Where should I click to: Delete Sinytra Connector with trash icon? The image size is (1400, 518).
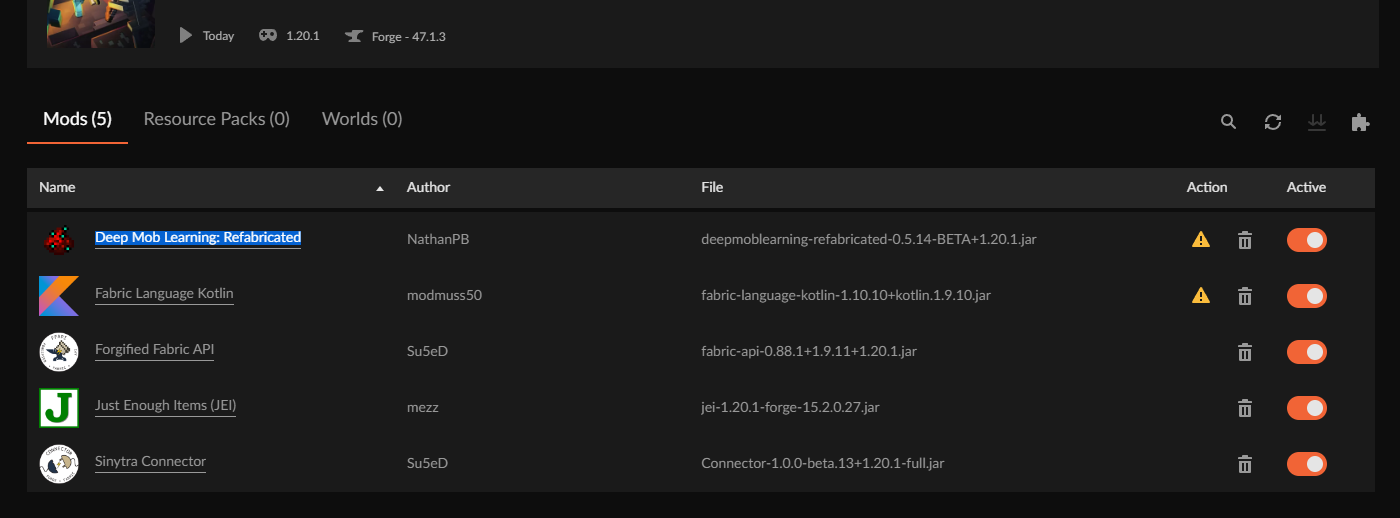[1245, 464]
